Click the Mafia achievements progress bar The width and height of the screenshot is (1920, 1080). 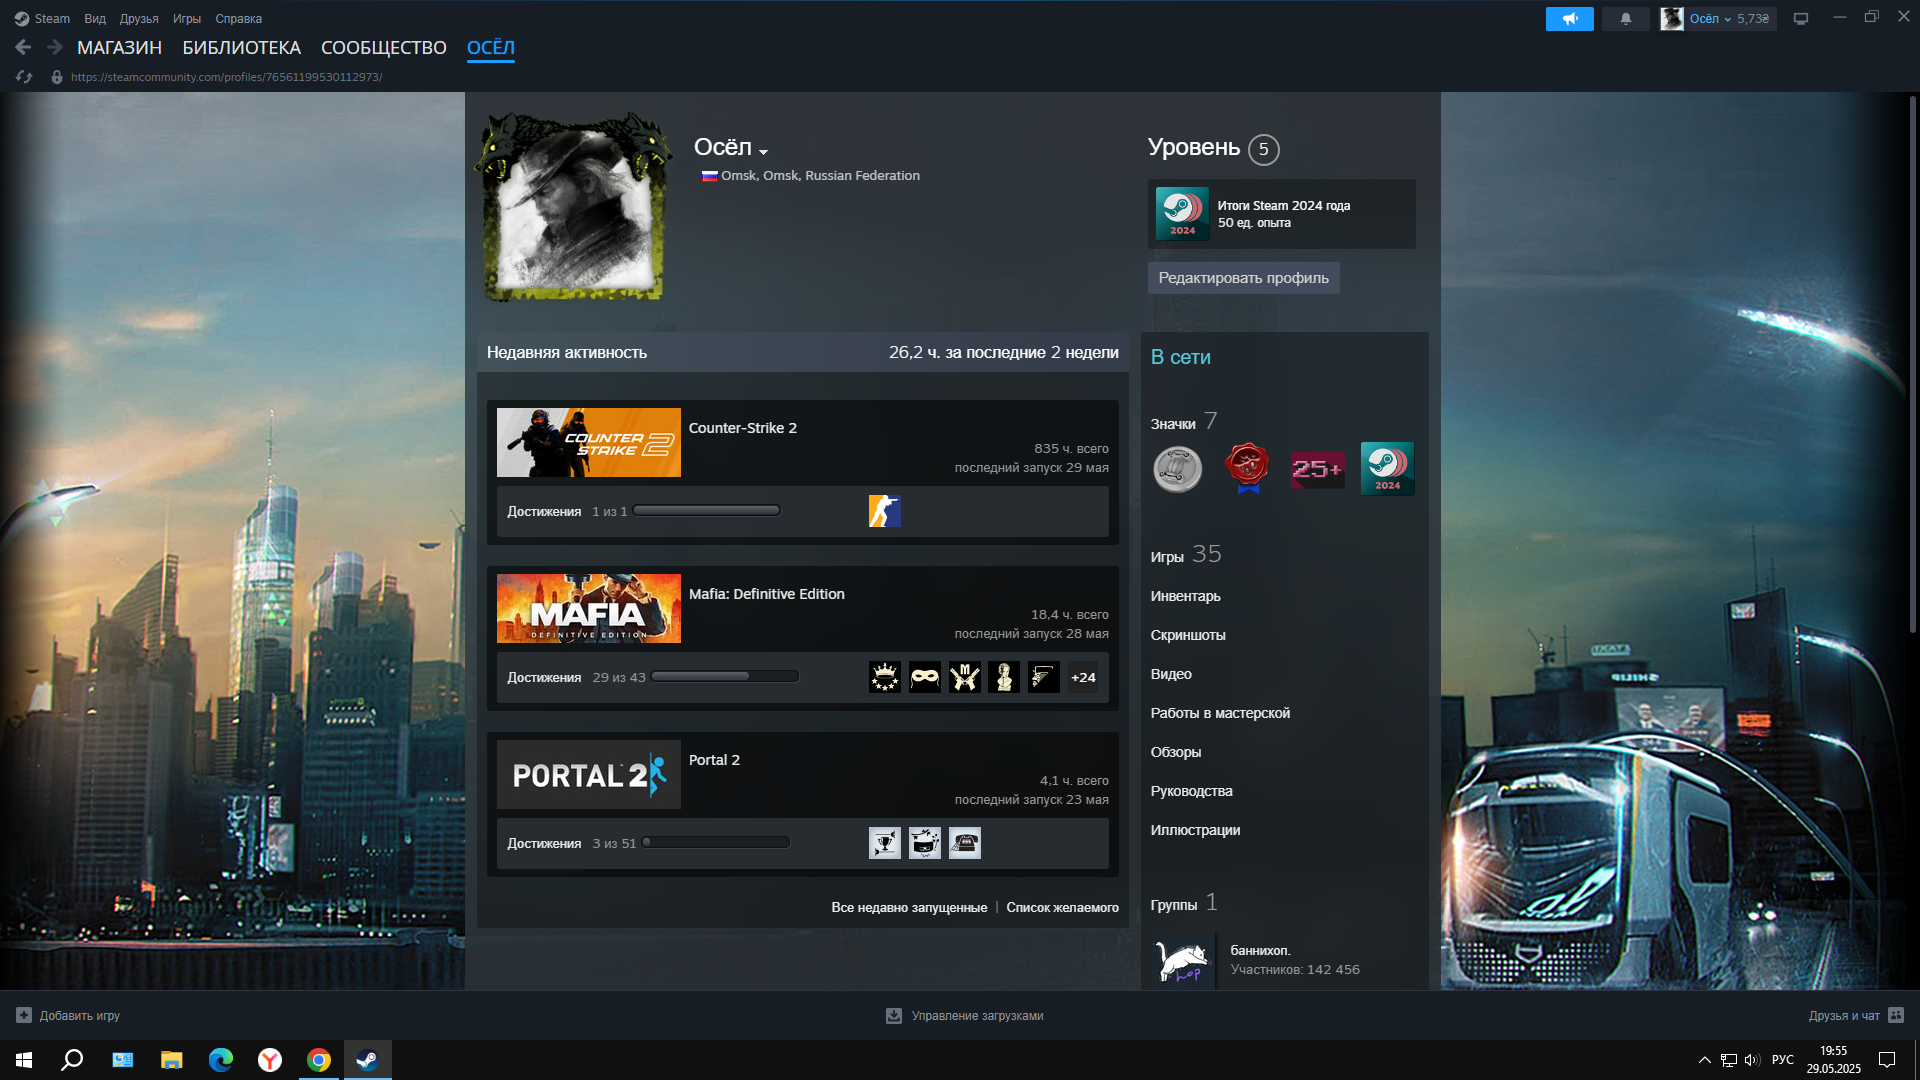pyautogui.click(x=725, y=677)
